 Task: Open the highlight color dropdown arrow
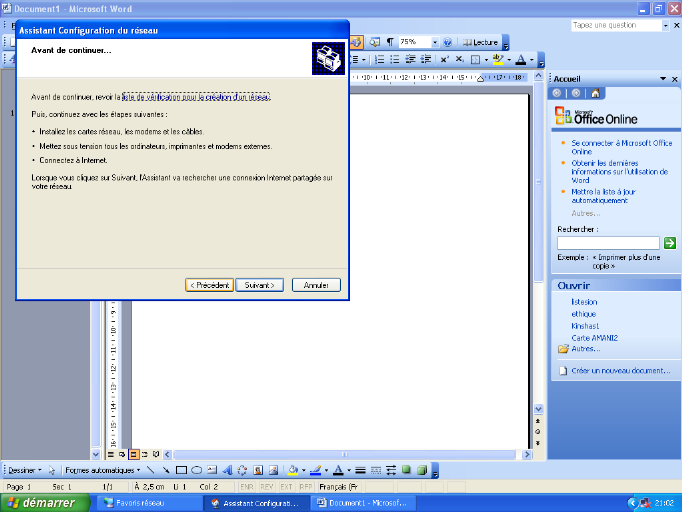(509, 60)
